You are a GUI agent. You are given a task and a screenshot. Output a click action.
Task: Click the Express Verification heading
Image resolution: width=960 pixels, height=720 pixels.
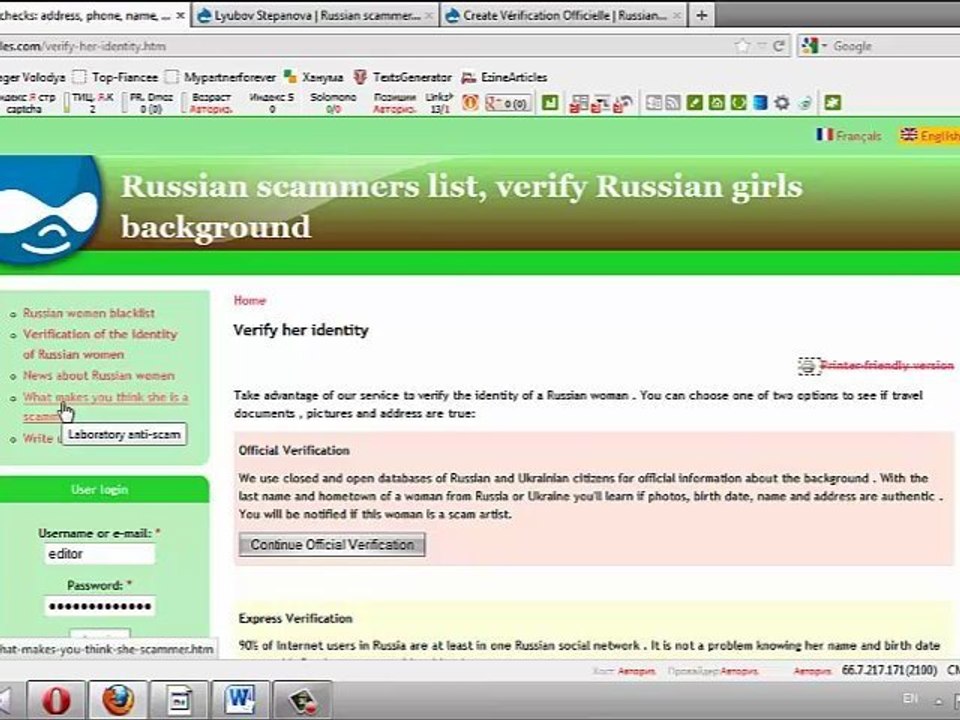click(x=295, y=618)
